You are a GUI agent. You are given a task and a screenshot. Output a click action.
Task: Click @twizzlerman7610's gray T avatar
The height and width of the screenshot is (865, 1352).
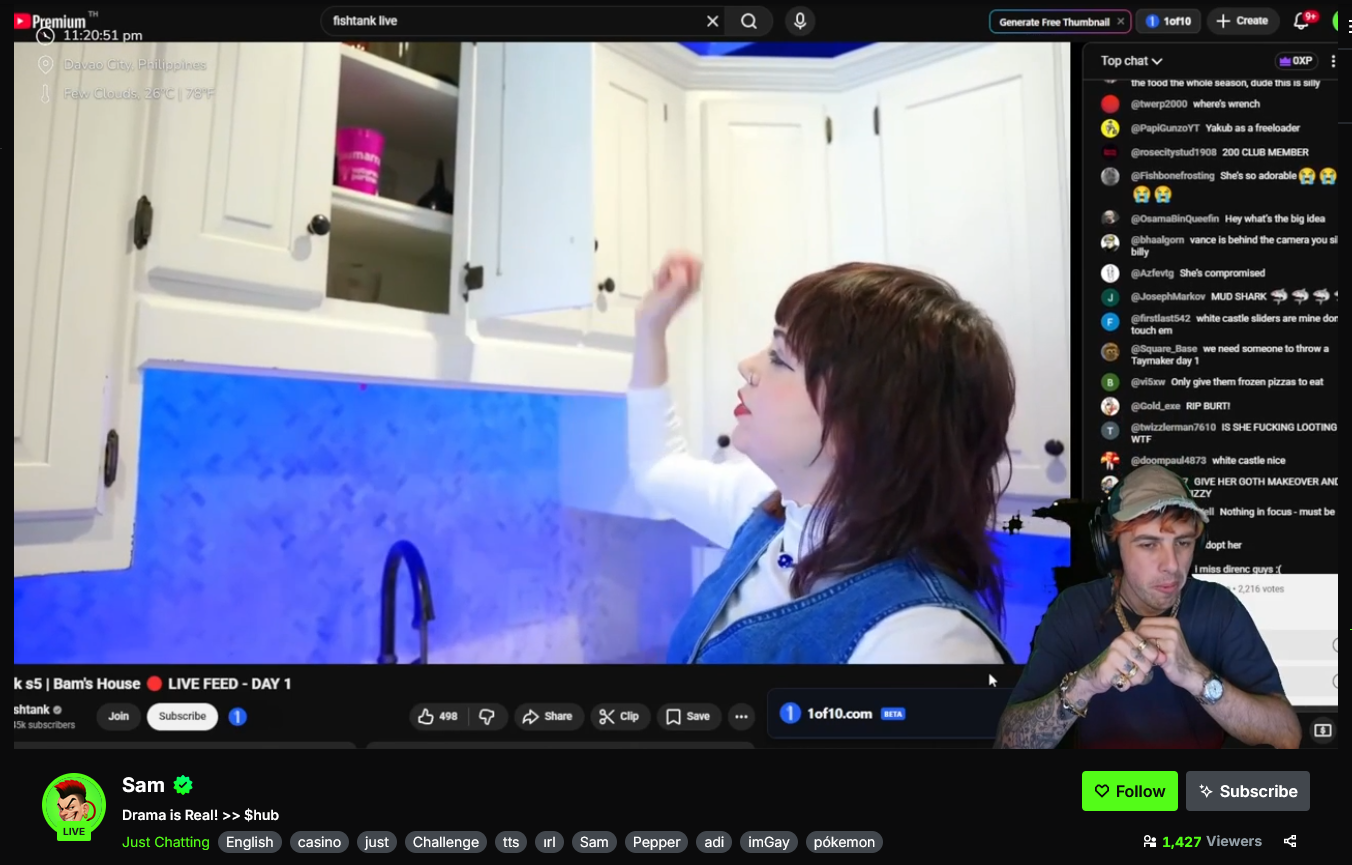1110,430
